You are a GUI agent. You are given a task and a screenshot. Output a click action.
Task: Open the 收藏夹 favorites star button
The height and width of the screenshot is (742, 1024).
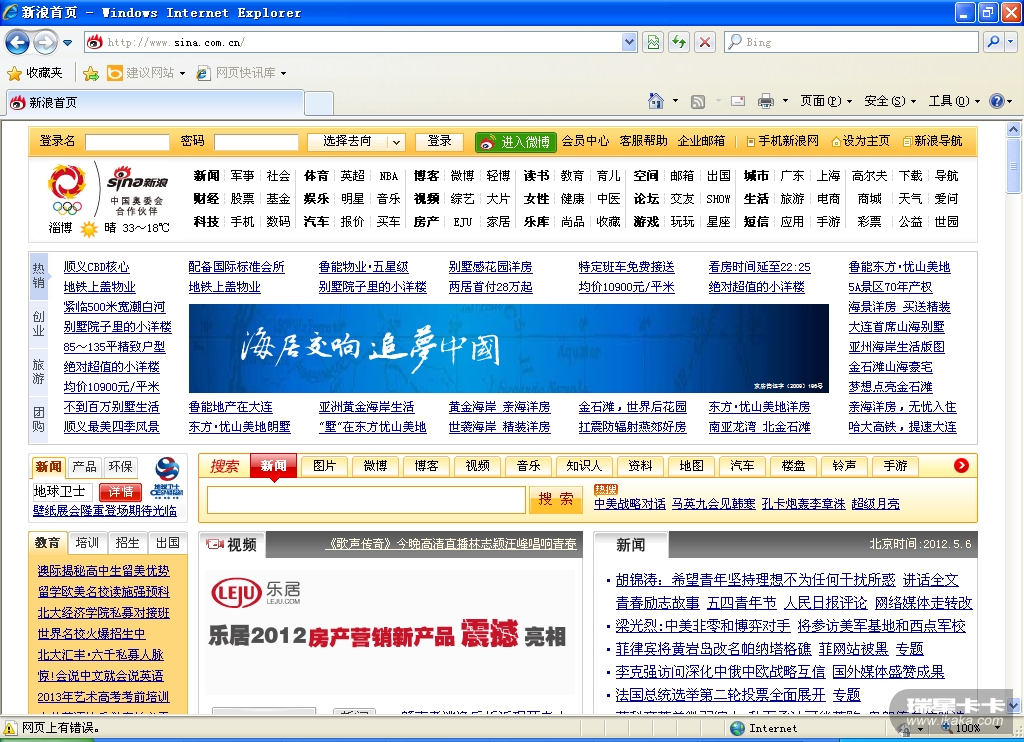coord(35,73)
